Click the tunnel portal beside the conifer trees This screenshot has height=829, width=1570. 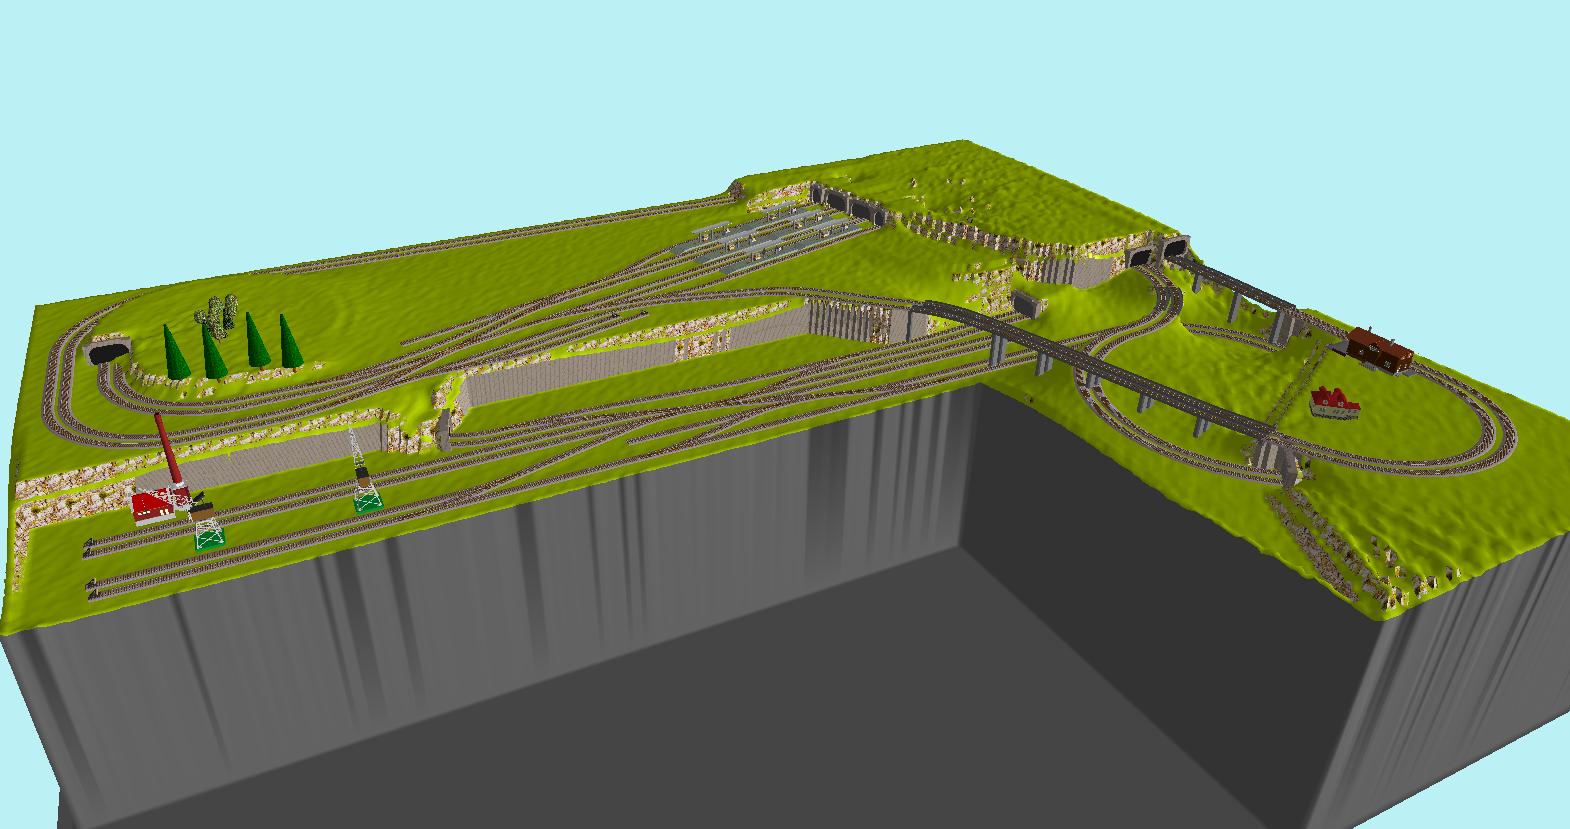coord(110,351)
